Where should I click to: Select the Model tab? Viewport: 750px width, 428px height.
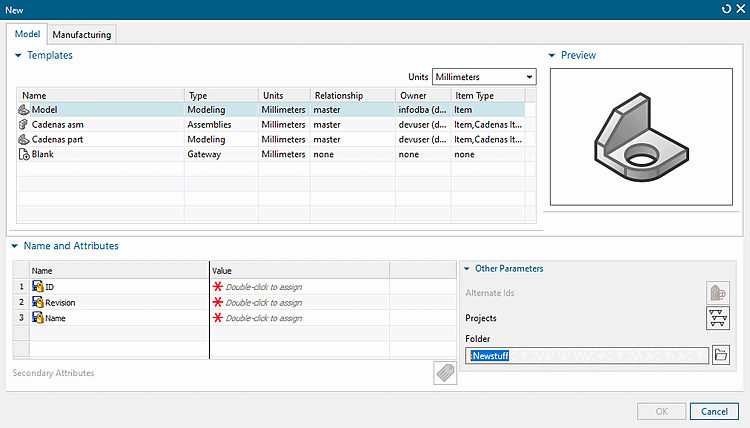tap(27, 34)
